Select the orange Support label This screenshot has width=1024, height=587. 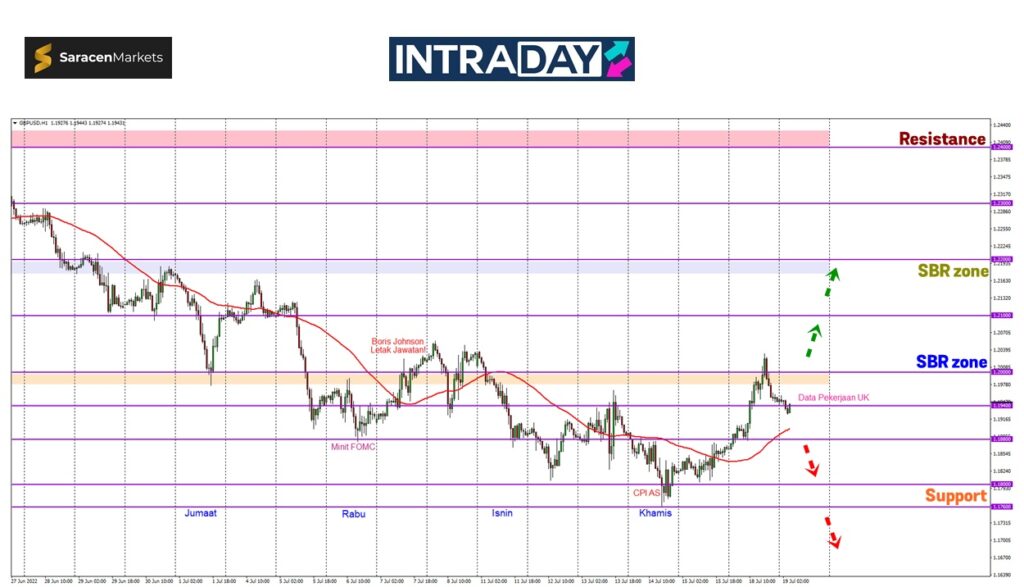click(x=955, y=495)
